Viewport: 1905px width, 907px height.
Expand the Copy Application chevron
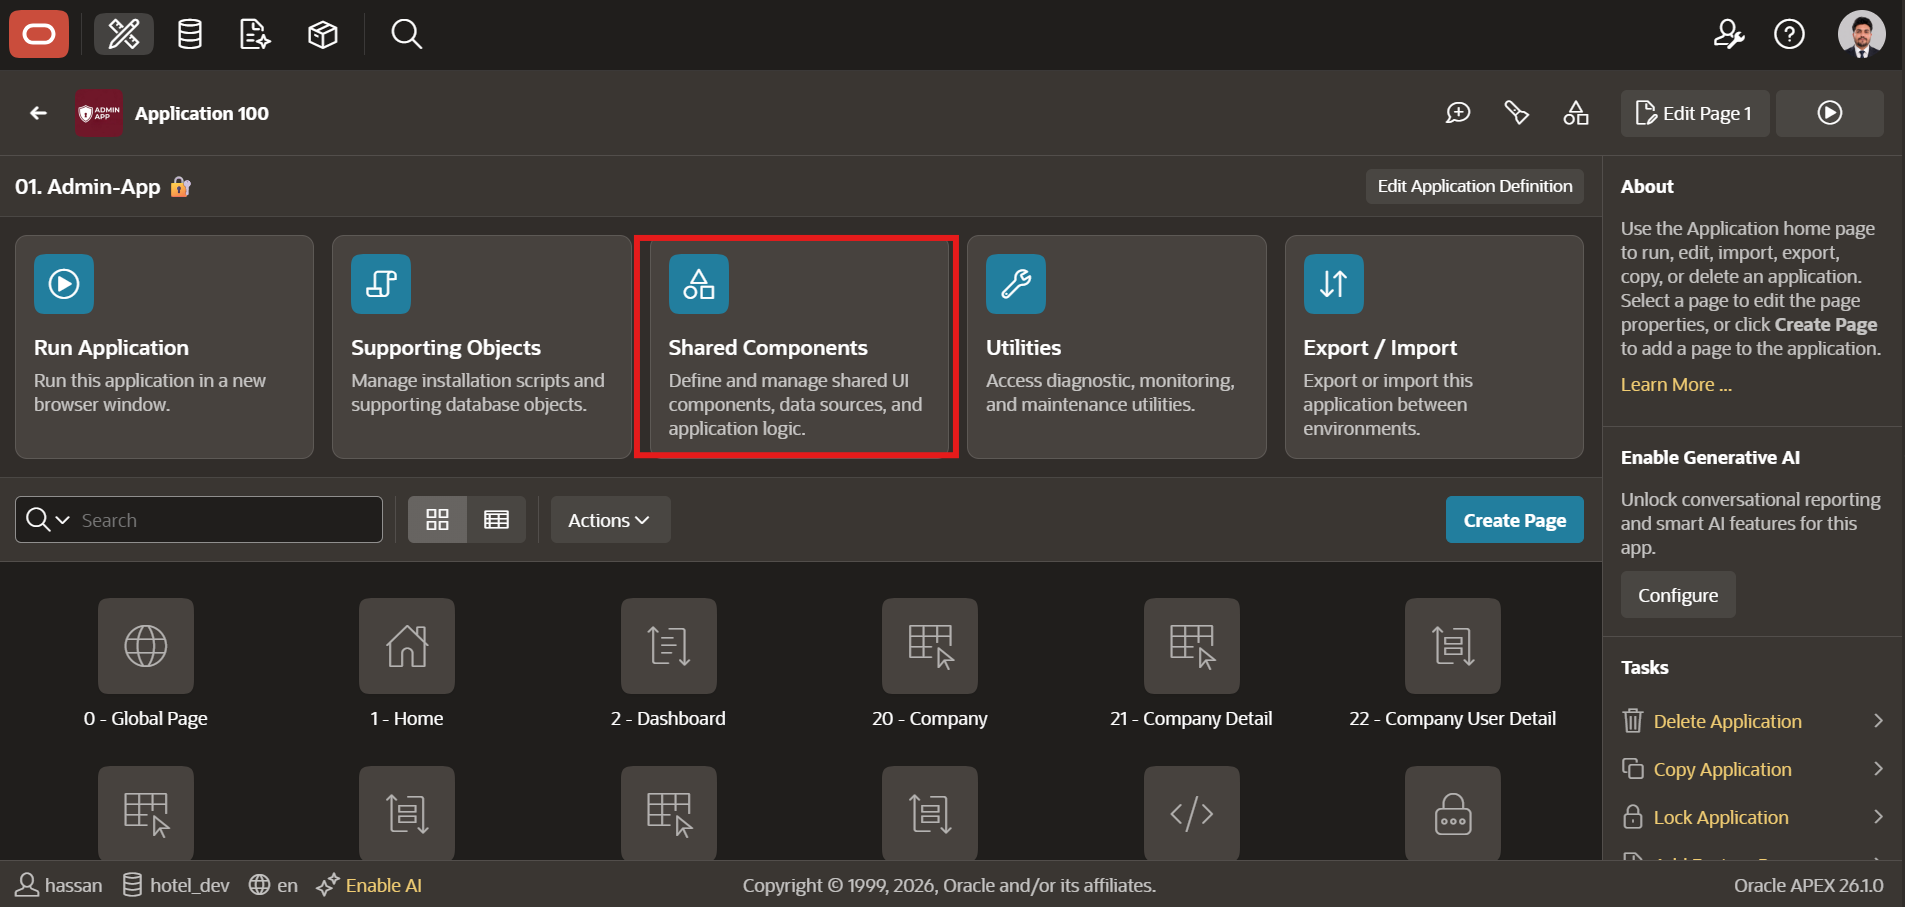[1878, 768]
